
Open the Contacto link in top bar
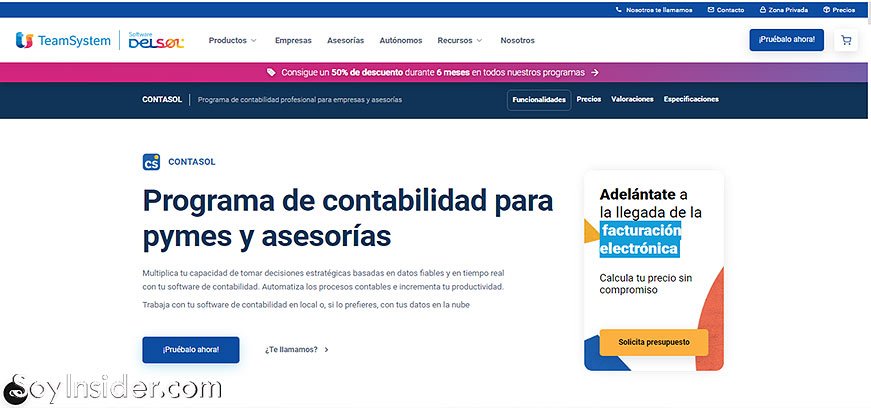[x=730, y=10]
